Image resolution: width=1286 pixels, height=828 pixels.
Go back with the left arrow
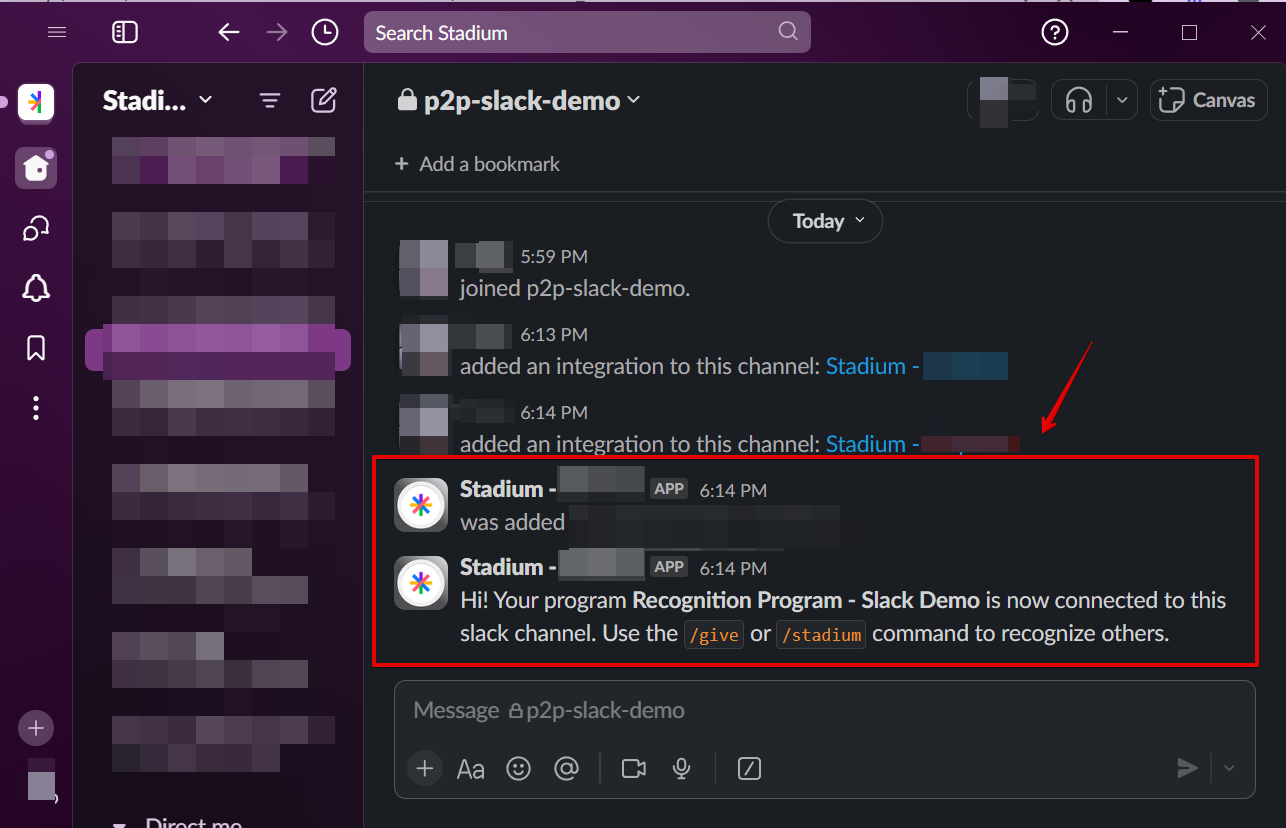point(229,32)
